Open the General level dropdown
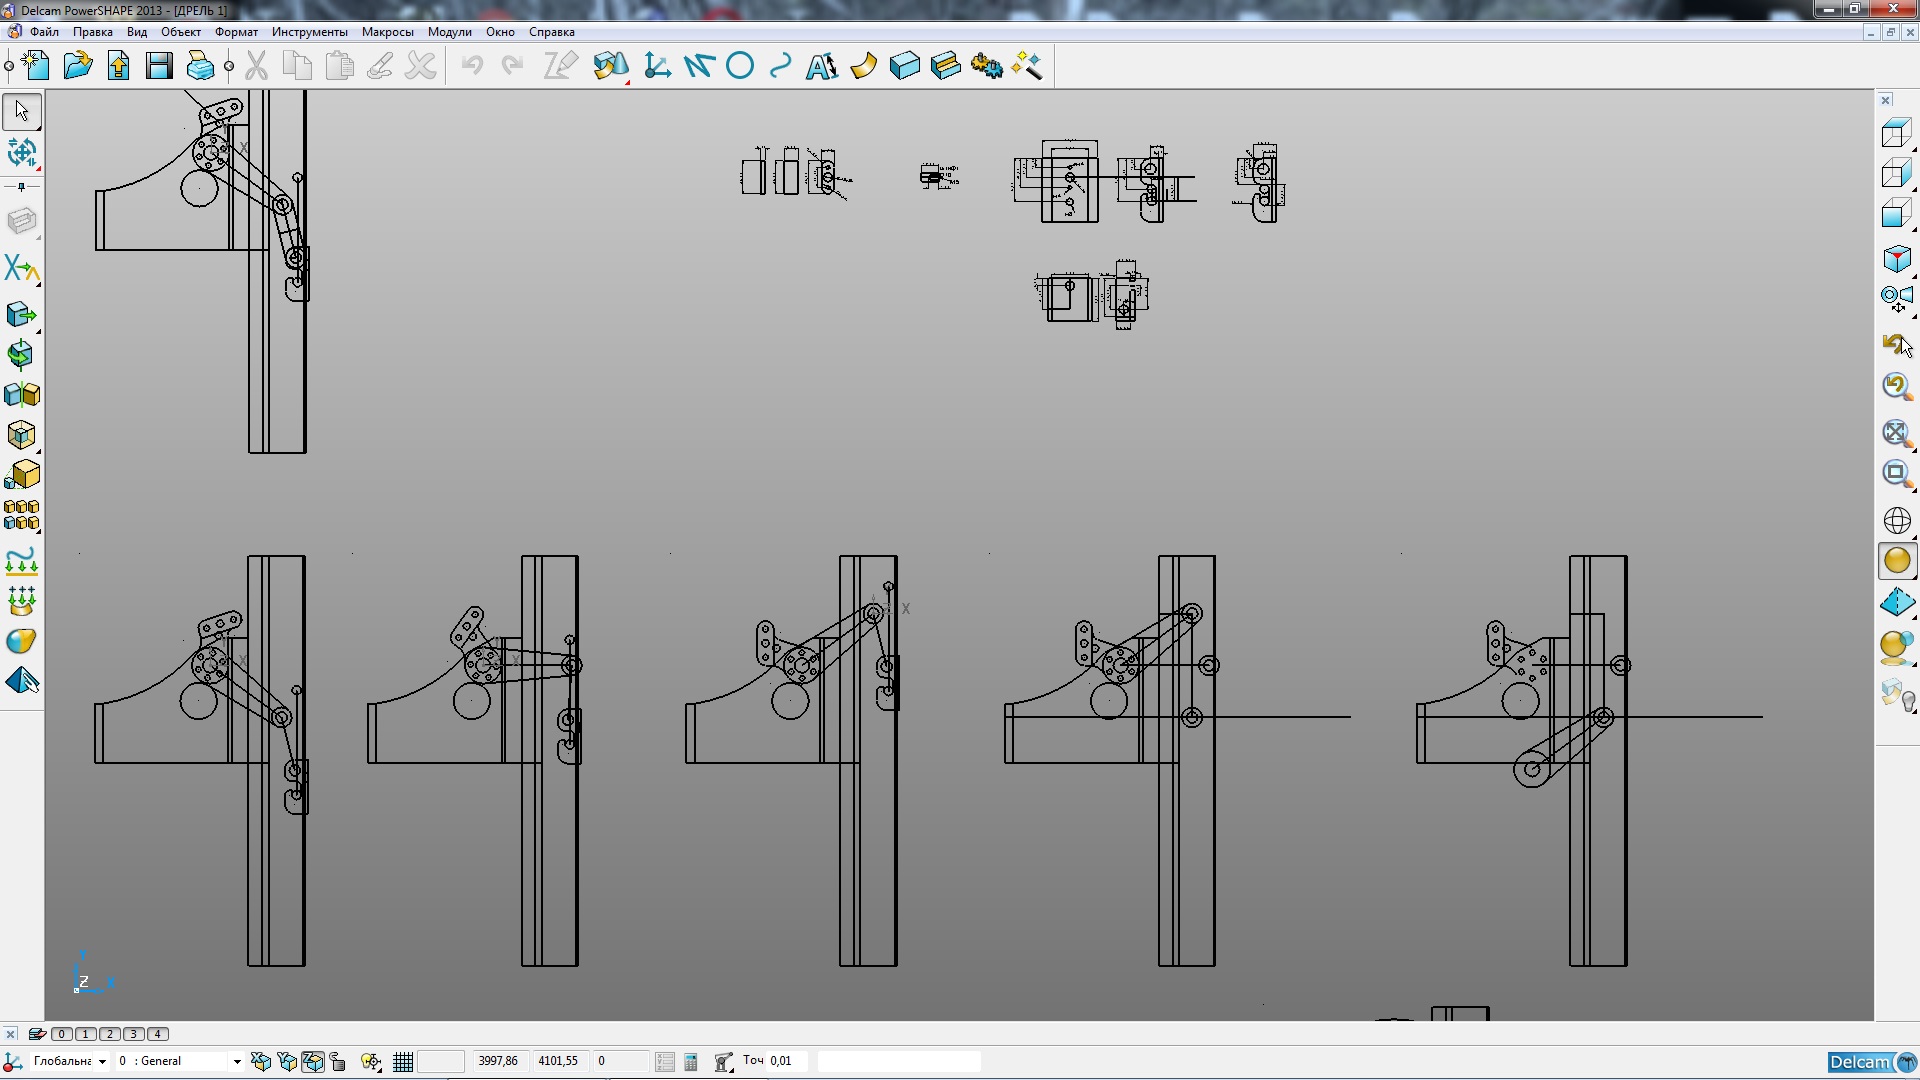1920x1080 pixels. (237, 1062)
